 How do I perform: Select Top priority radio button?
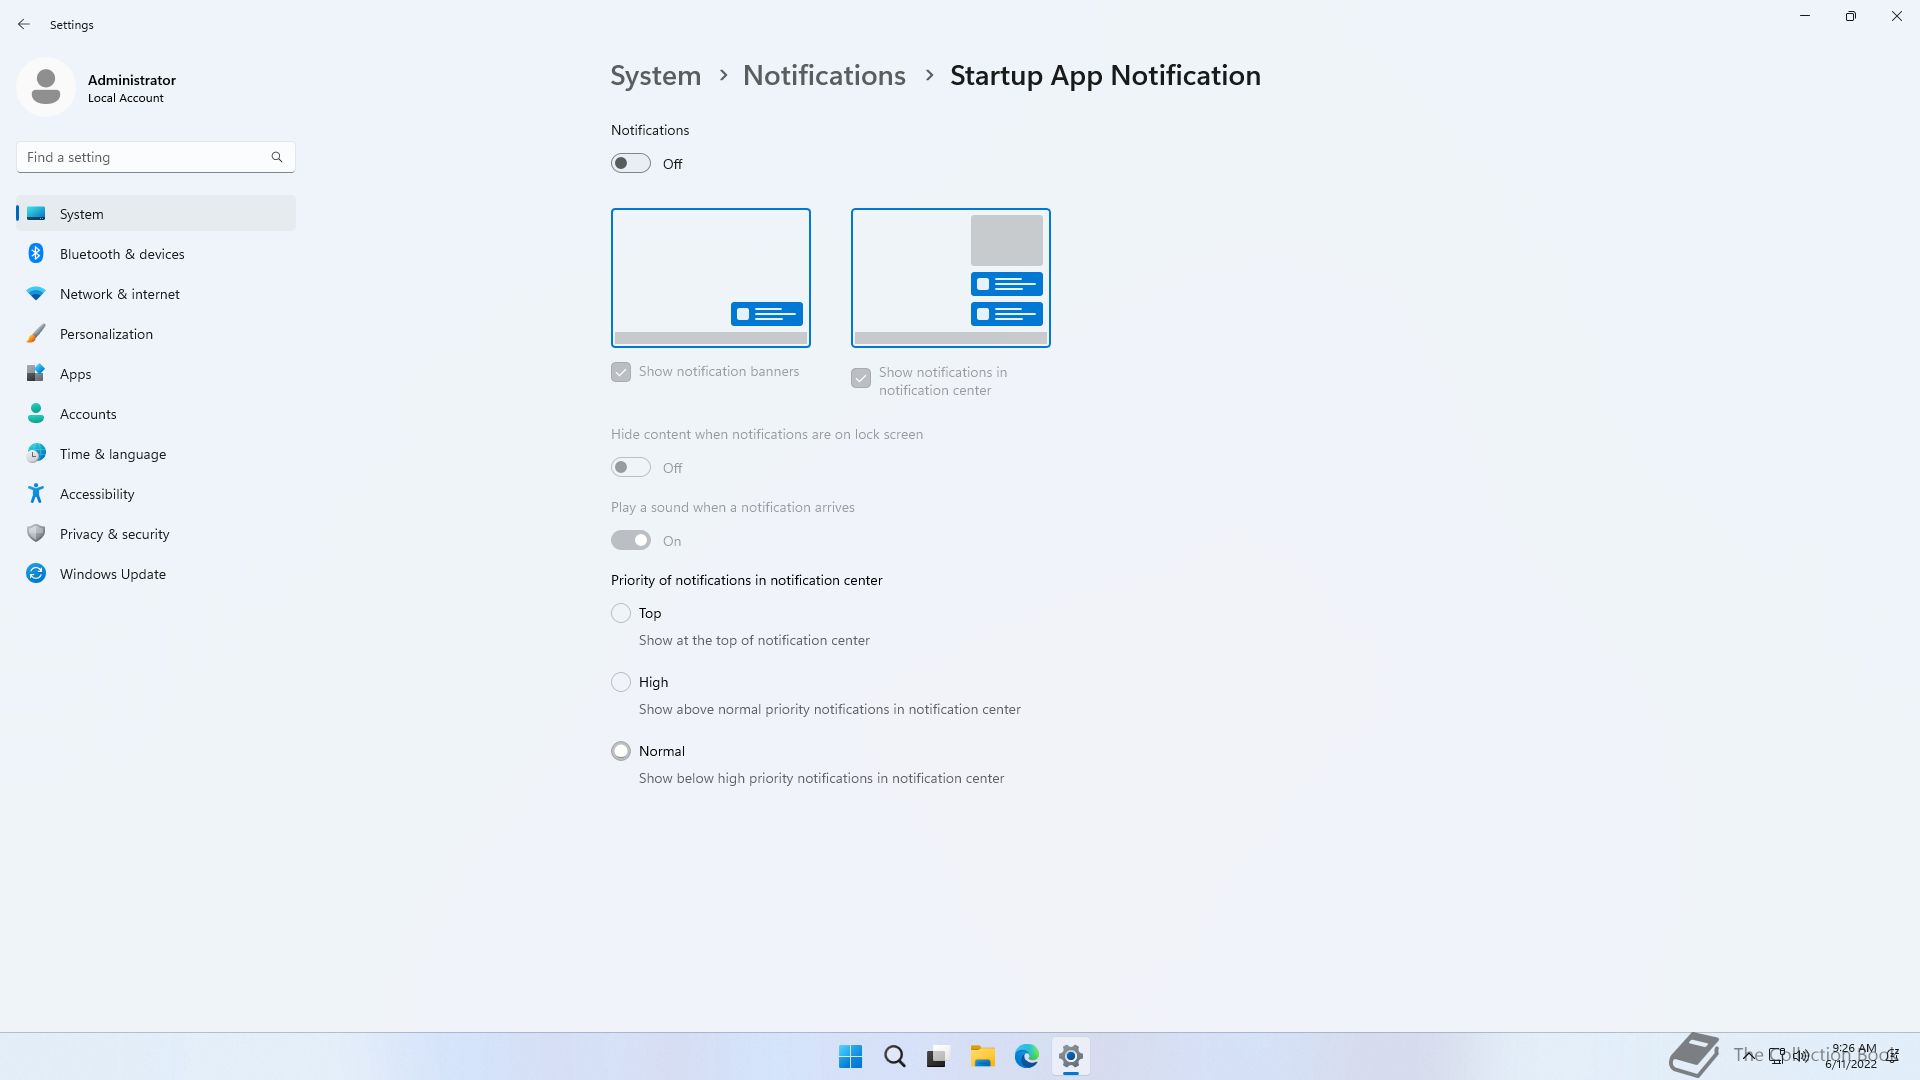click(621, 613)
